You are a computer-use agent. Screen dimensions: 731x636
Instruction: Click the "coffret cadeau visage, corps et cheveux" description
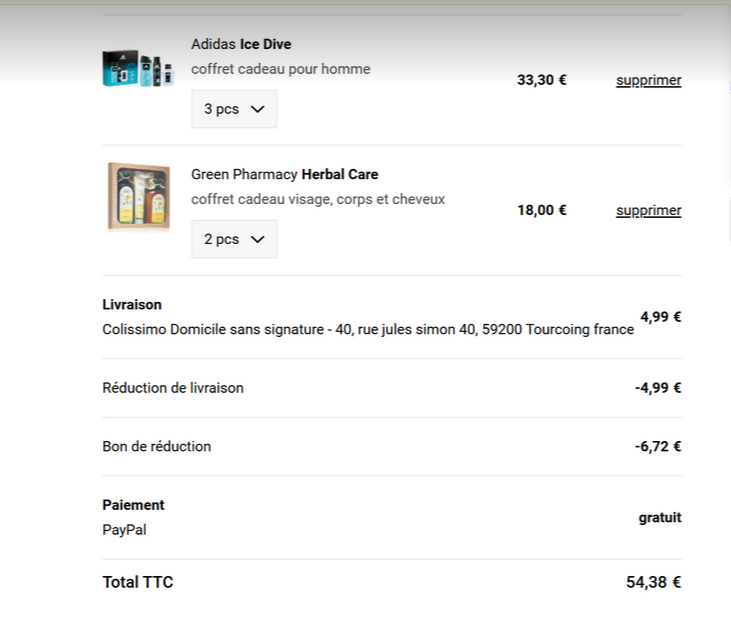318,199
